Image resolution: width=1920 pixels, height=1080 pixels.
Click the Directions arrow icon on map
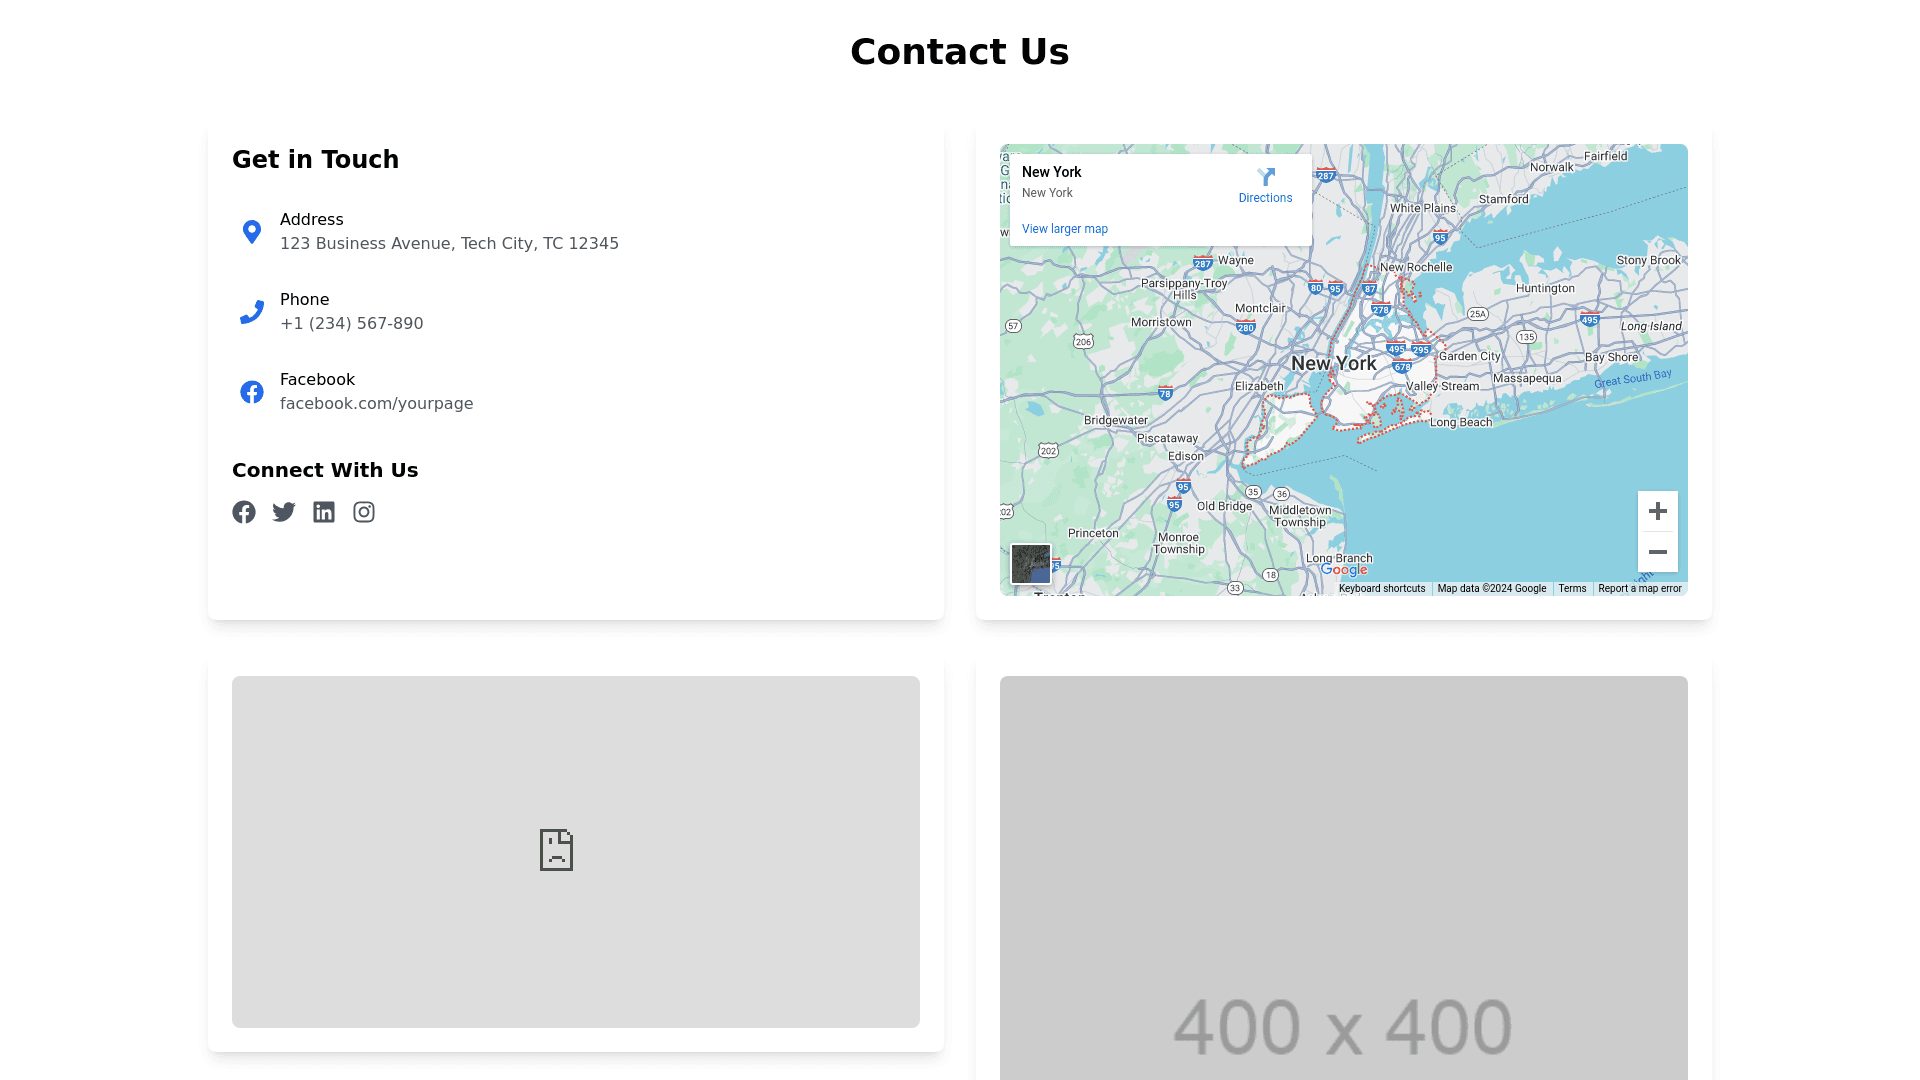coord(1266,178)
